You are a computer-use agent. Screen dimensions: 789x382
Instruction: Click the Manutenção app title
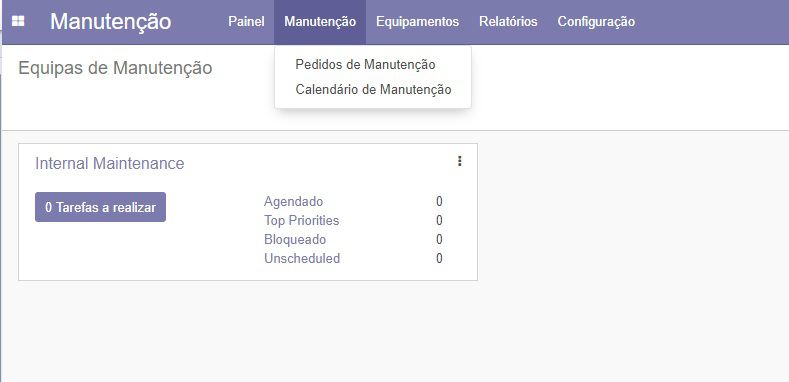pos(111,22)
